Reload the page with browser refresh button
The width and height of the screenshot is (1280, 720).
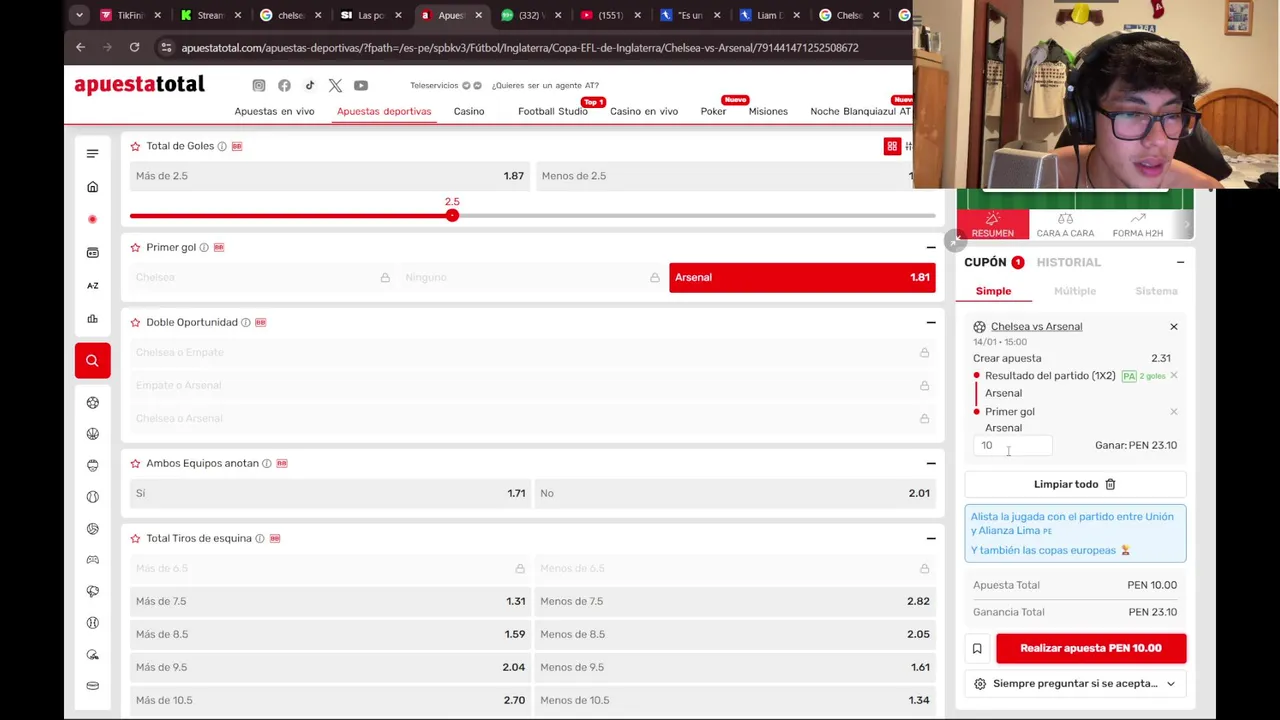pyautogui.click(x=134, y=47)
